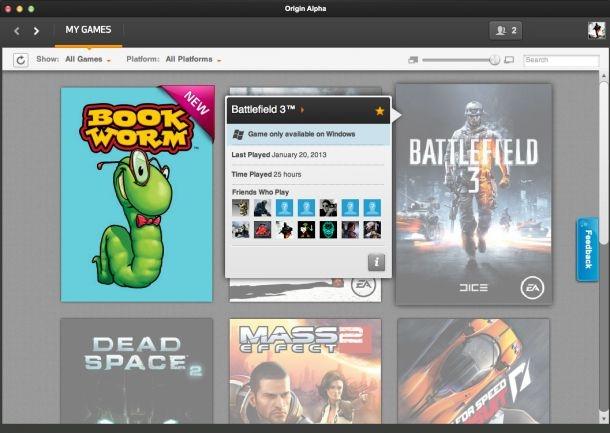This screenshot has height=433, width=610.
Task: Click the small tiles size icon
Action: [x=413, y=60]
